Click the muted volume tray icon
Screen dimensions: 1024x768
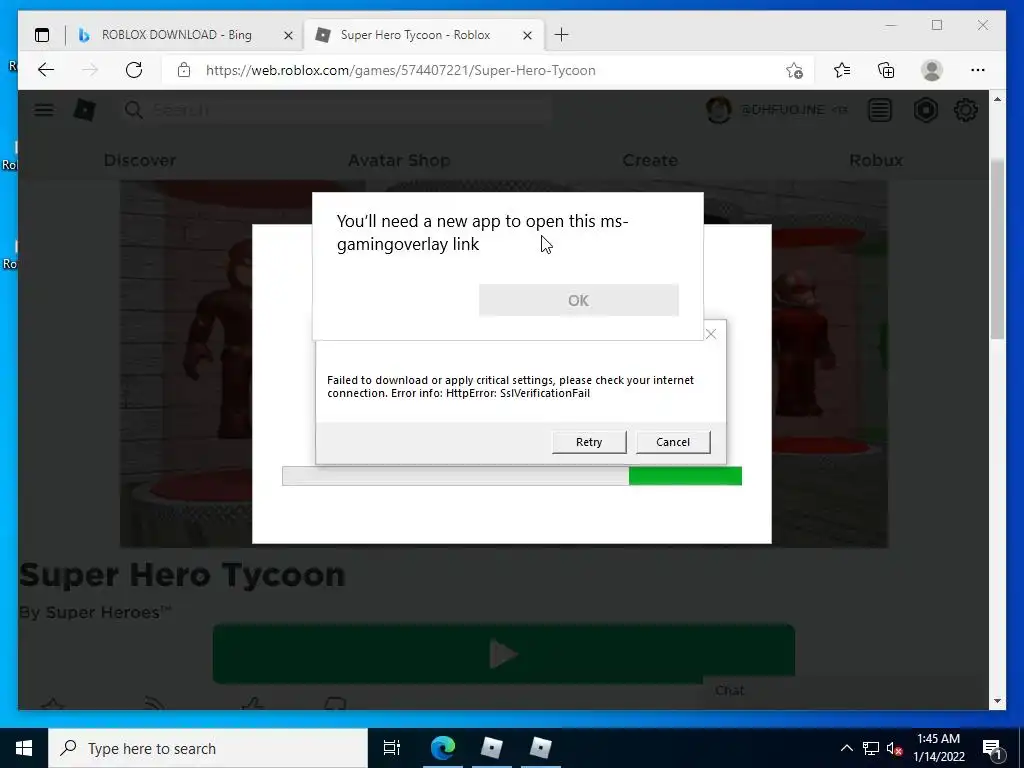point(895,748)
